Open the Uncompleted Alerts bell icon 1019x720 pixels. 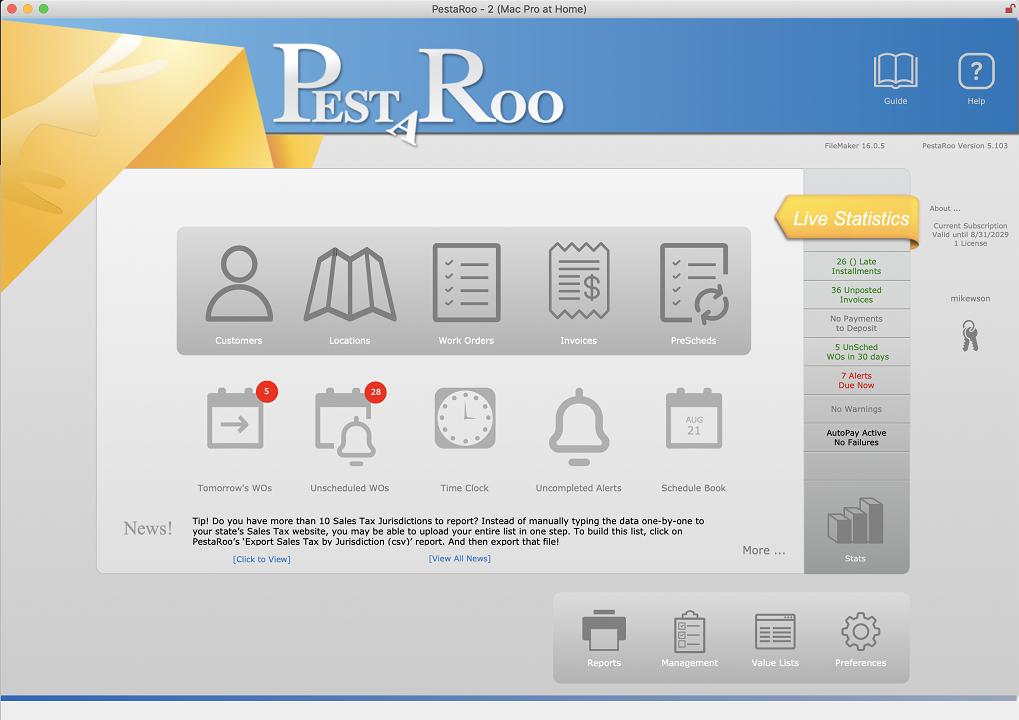pos(578,427)
